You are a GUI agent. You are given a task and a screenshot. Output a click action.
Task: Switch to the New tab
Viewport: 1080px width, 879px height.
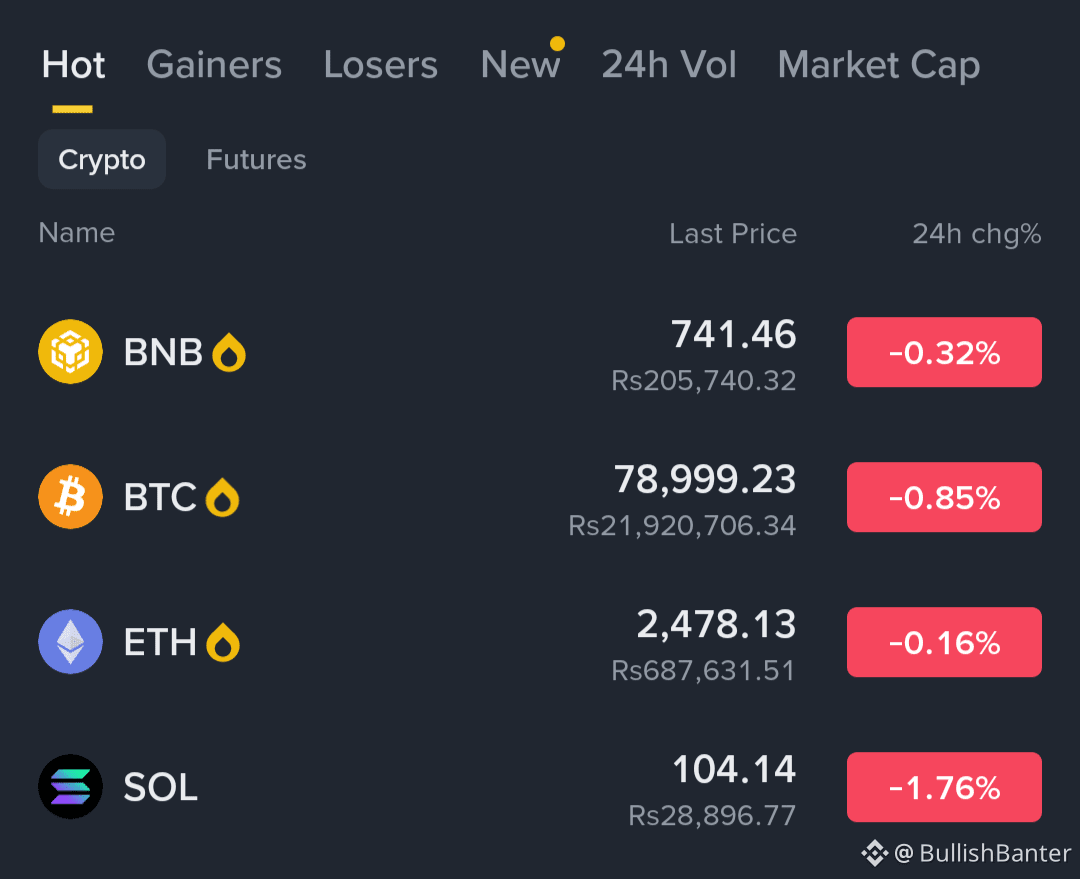tap(521, 65)
